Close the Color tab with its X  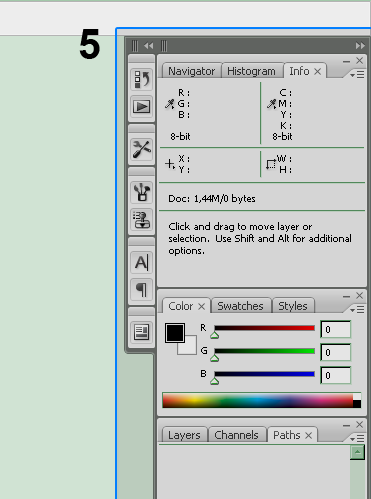tap(201, 306)
